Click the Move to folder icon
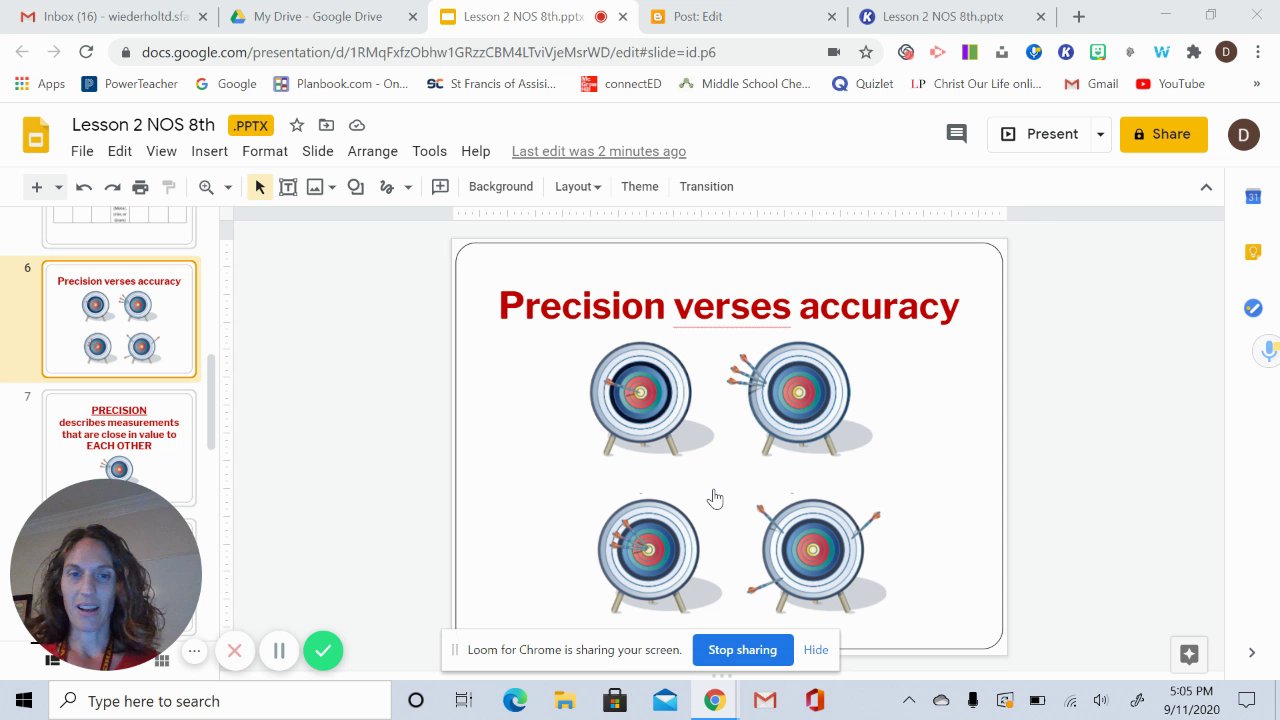 [326, 125]
